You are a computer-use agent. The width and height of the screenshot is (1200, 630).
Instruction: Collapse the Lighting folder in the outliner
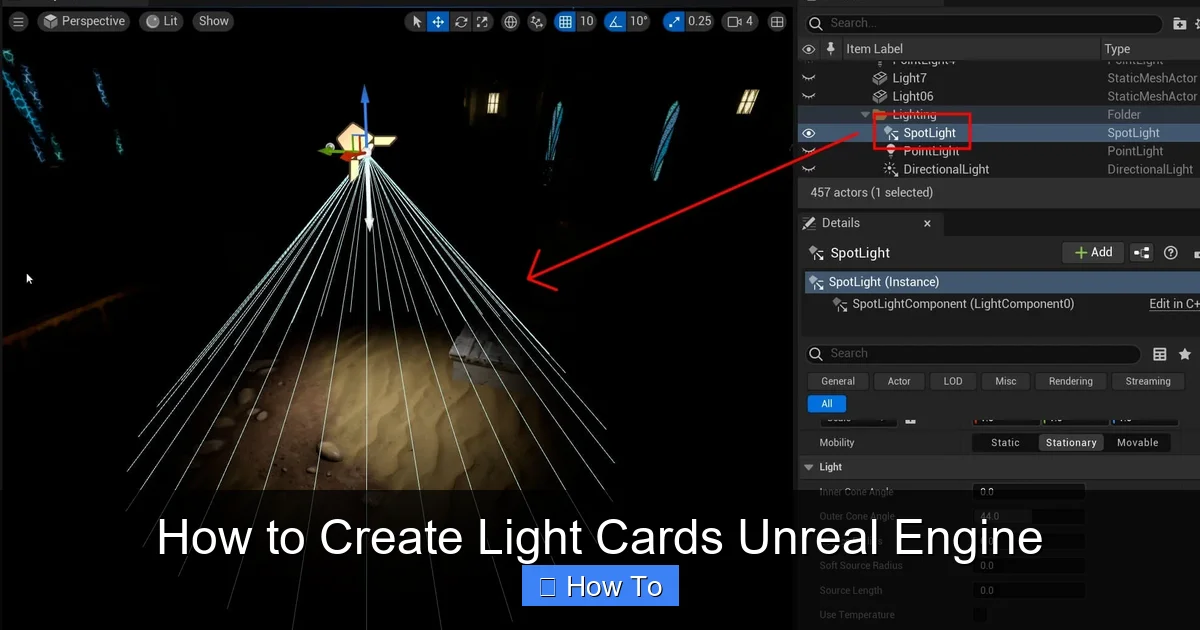pos(864,114)
